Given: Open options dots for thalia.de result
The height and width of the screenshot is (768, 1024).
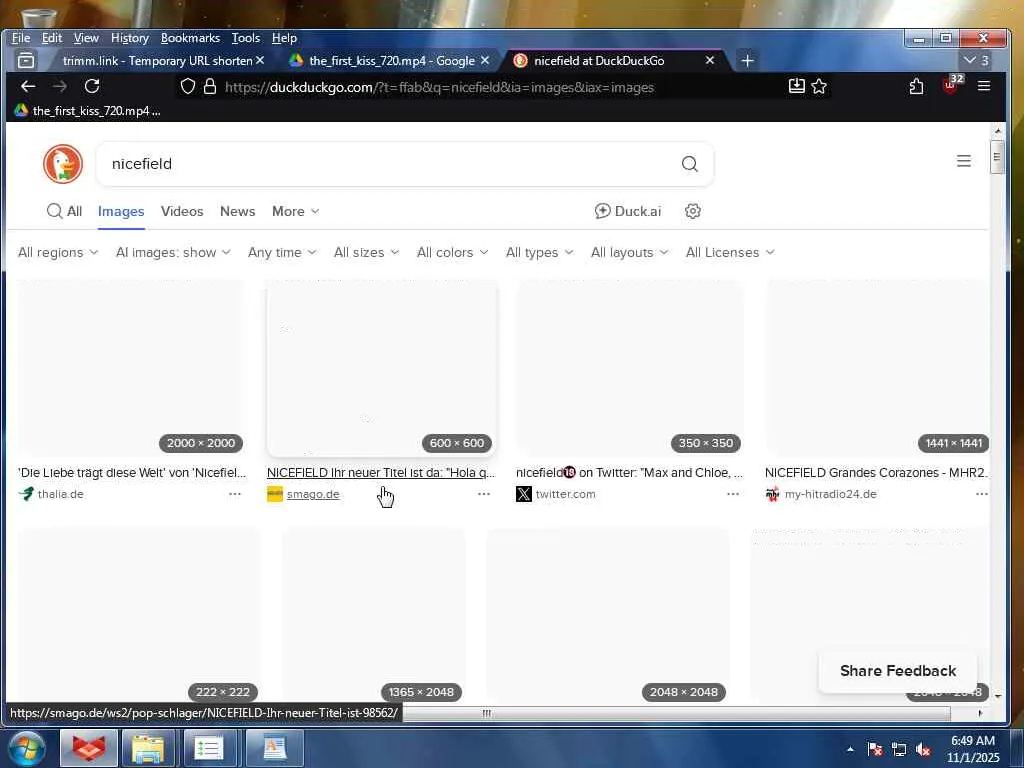Looking at the screenshot, I should click(x=234, y=494).
